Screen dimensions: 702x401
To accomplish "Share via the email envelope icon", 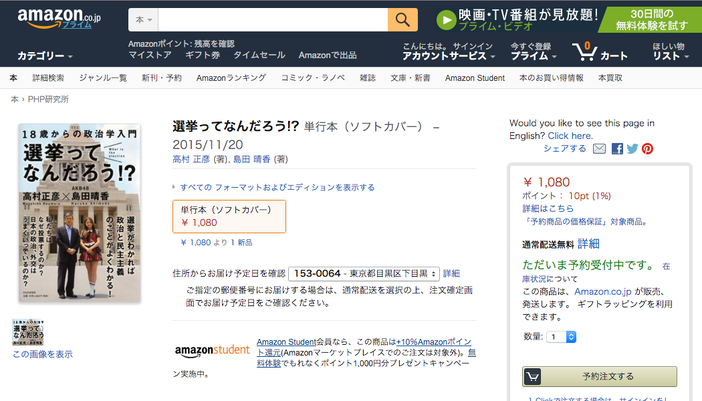I will point(599,149).
